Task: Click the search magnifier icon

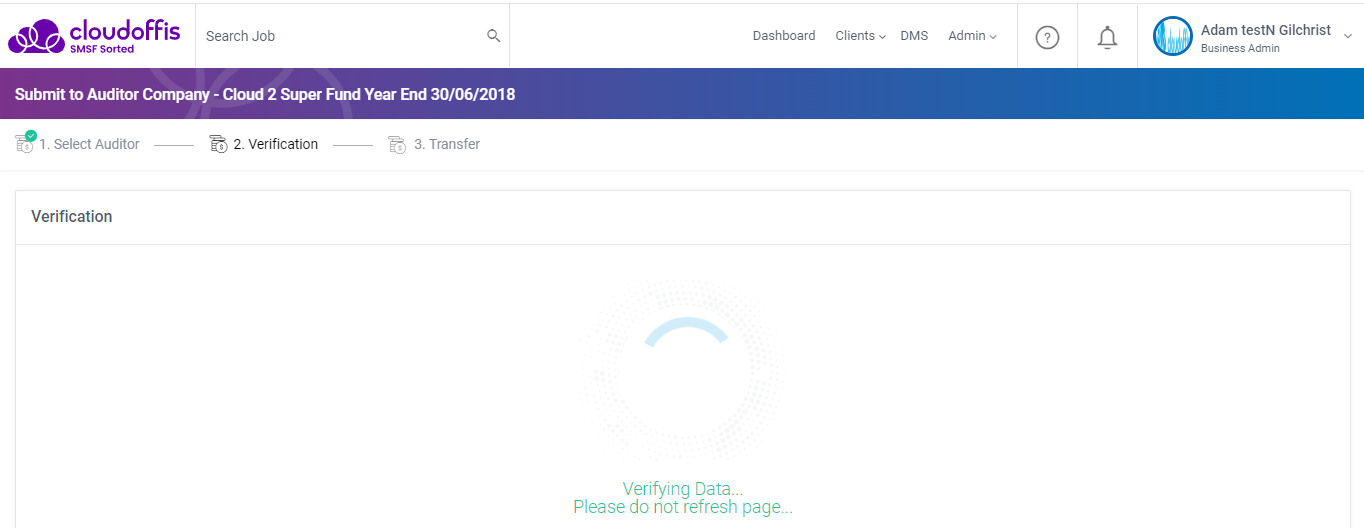Action: click(493, 36)
